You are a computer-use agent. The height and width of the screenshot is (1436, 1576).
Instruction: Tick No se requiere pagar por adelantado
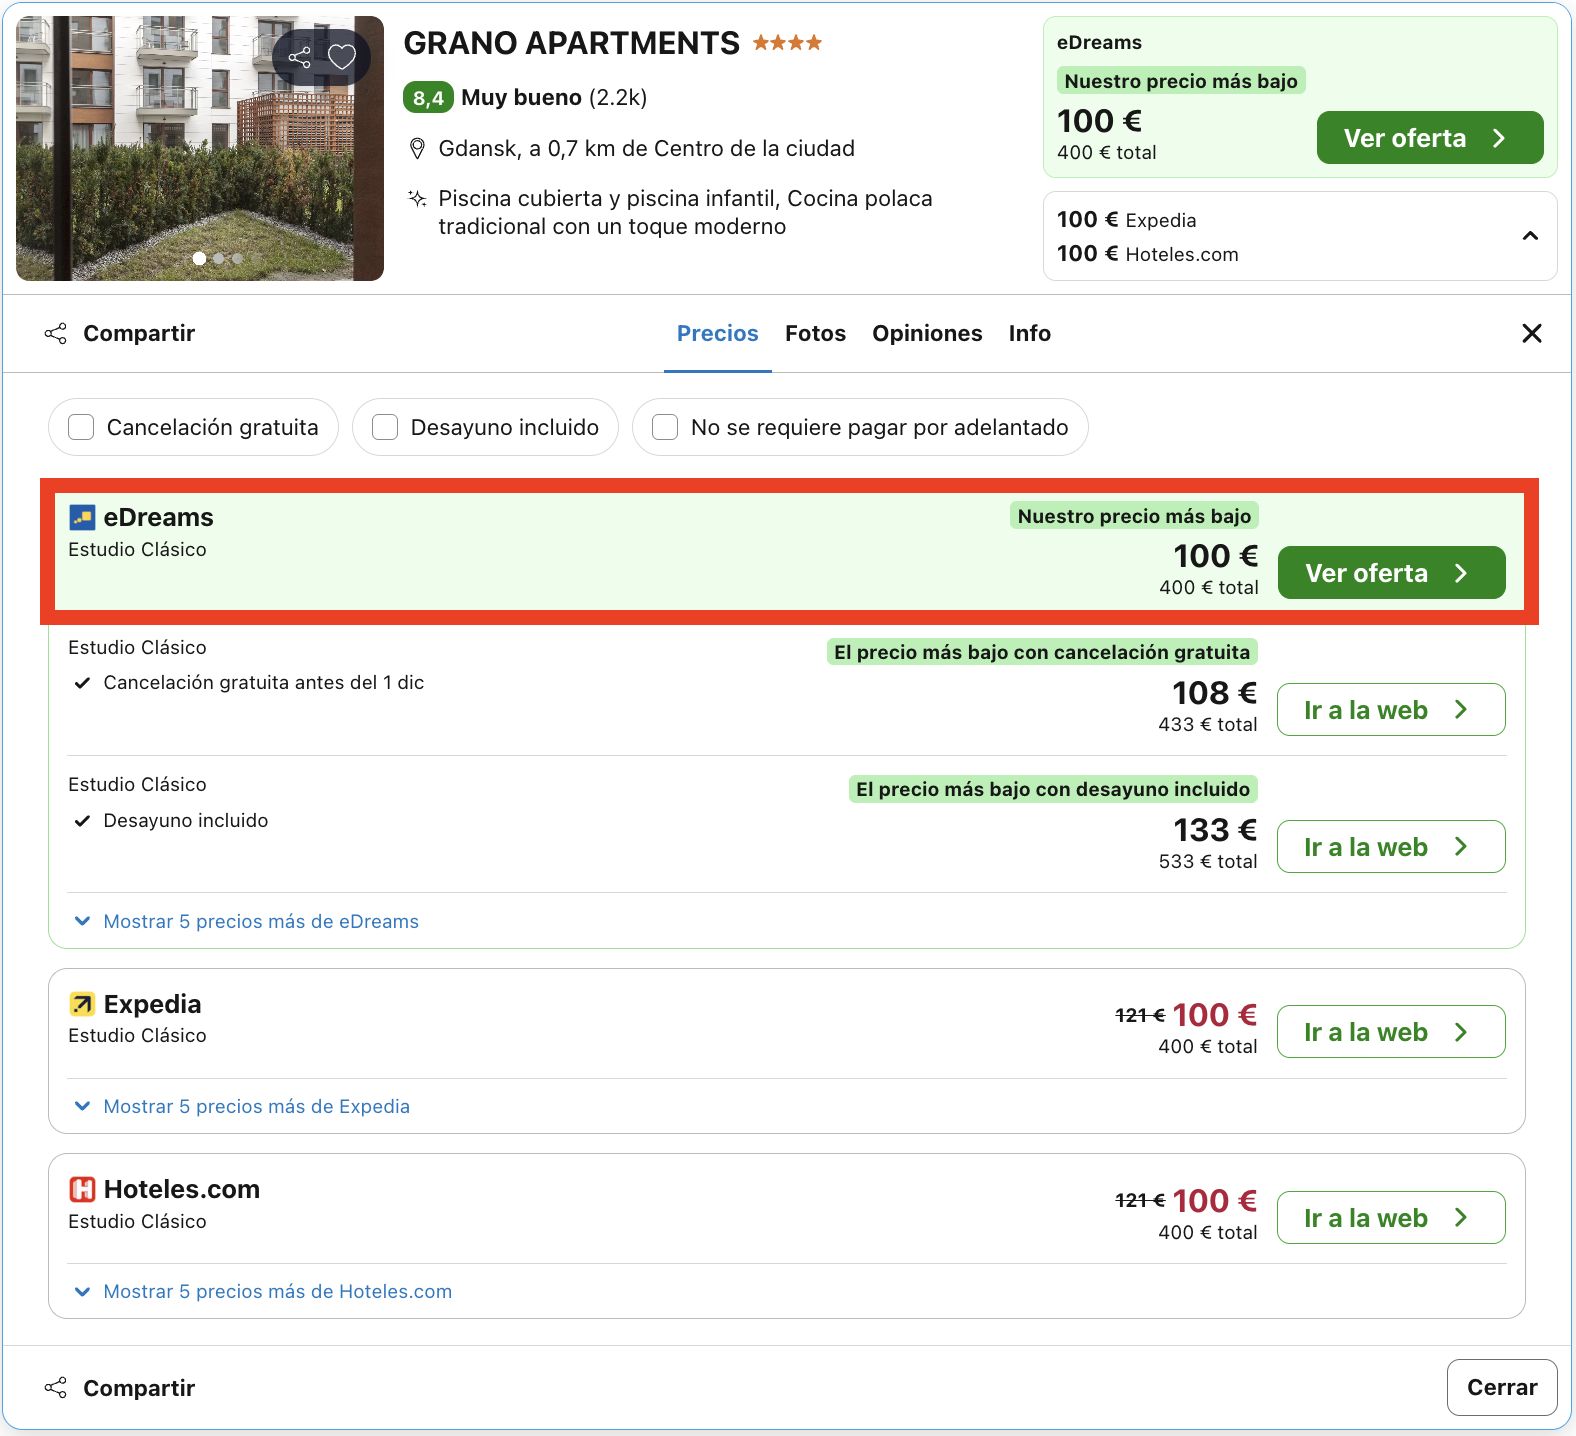click(665, 427)
